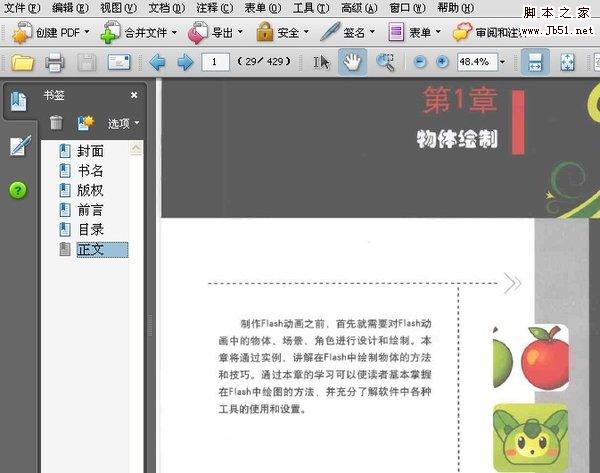Select the 目录 bookmark

(90, 230)
